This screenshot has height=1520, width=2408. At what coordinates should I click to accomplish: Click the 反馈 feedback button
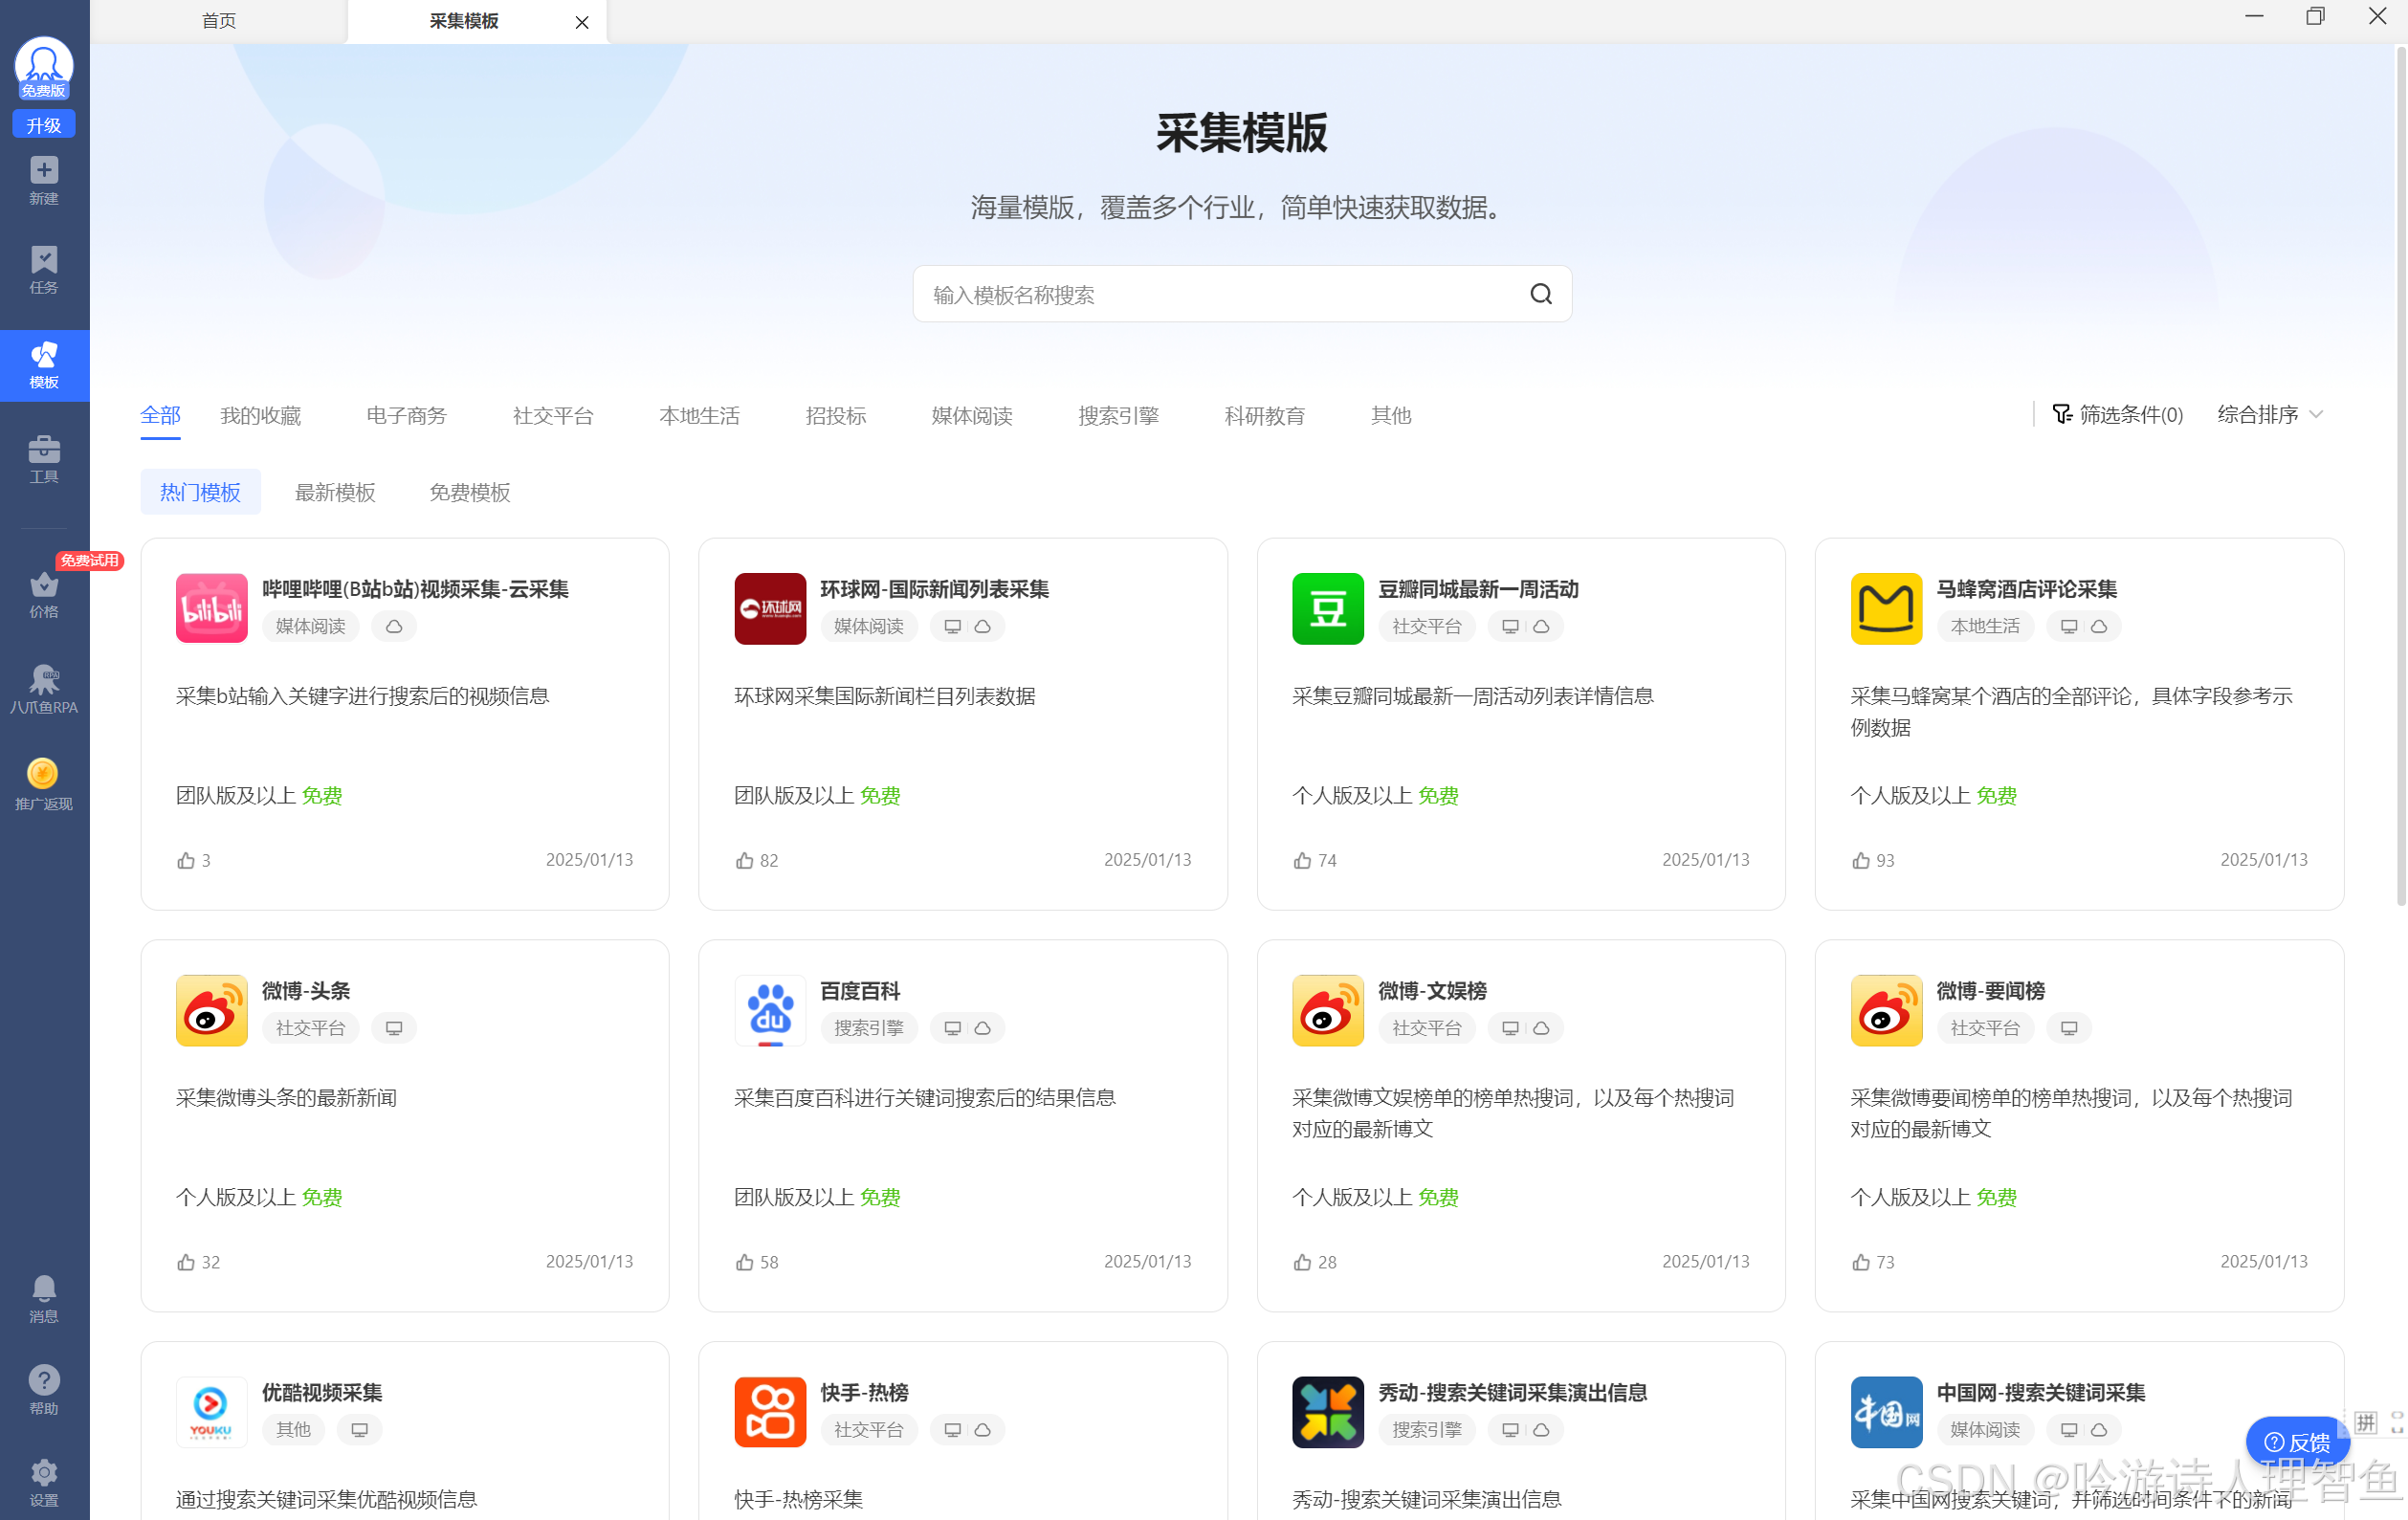pyautogui.click(x=2296, y=1442)
